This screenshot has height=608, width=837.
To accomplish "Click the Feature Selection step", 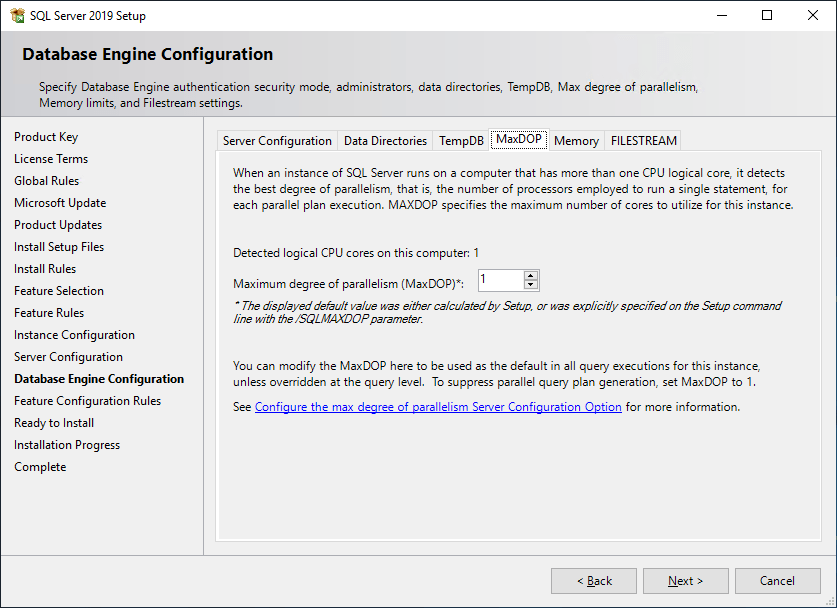I will 59,291.
